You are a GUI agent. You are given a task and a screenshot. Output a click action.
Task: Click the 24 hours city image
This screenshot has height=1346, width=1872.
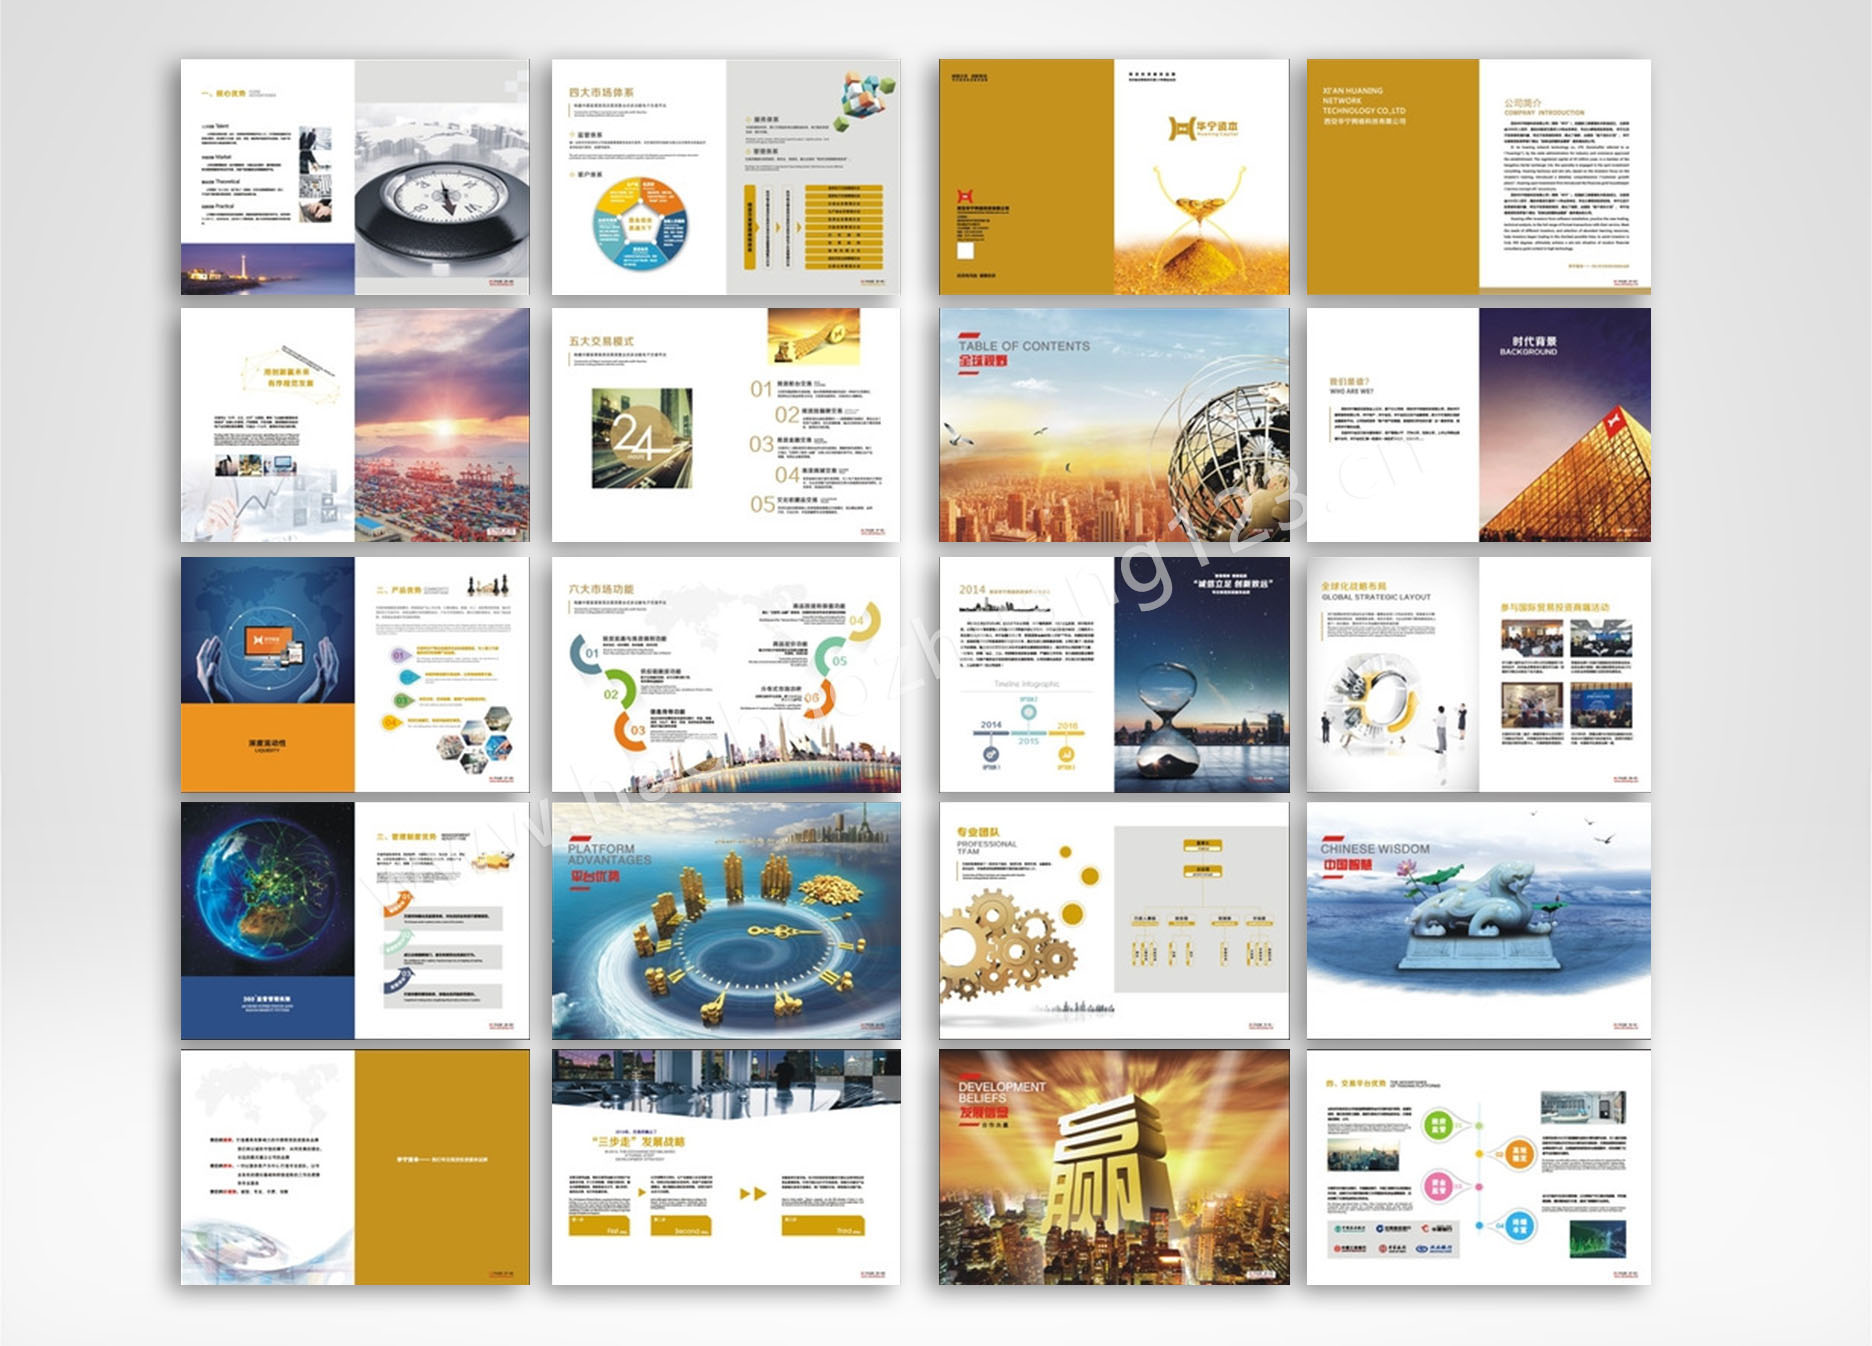pyautogui.click(x=641, y=438)
